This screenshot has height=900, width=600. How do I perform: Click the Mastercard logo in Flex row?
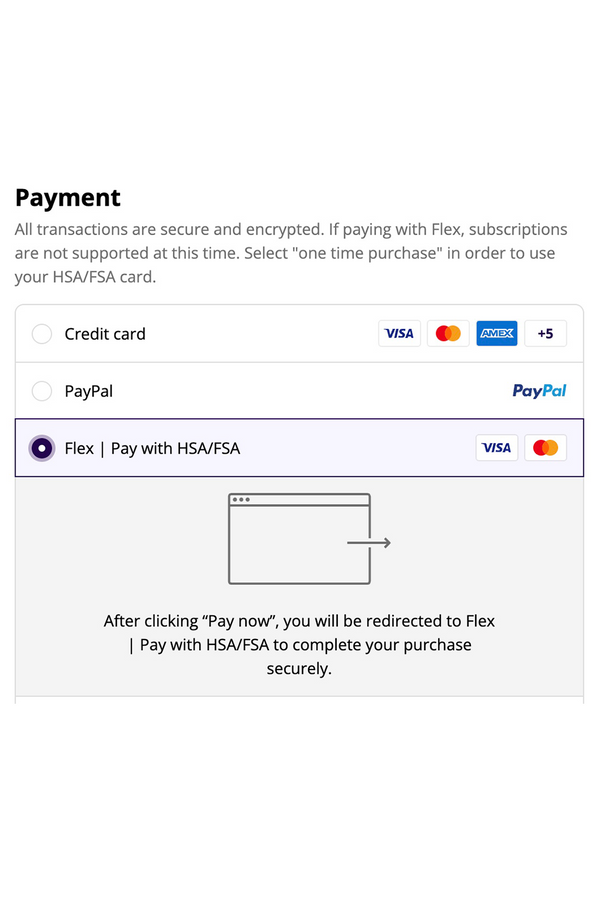545,448
